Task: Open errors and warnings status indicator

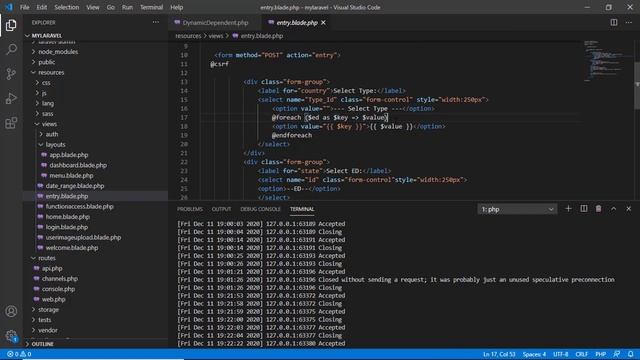Action: coord(19,354)
